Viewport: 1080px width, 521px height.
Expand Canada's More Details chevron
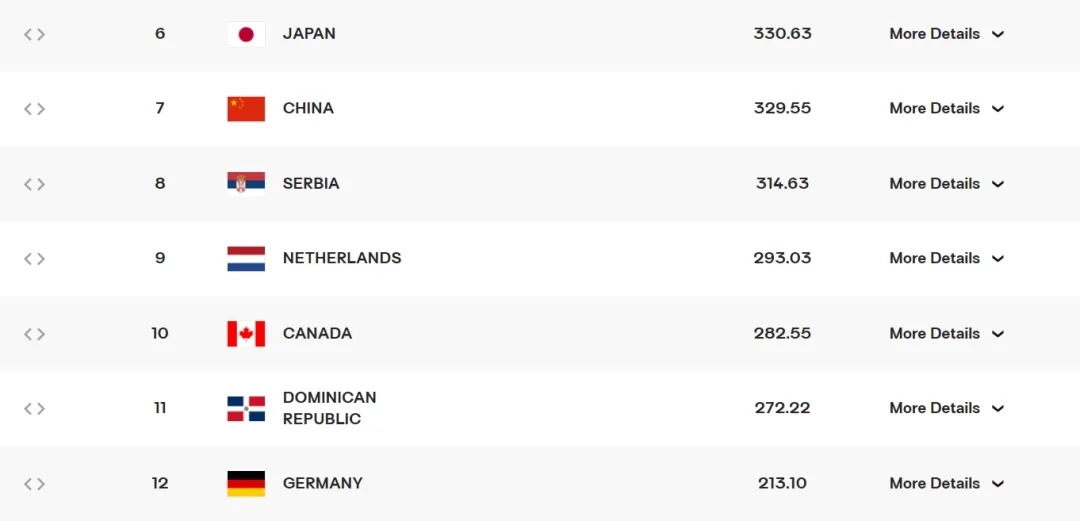pos(997,334)
